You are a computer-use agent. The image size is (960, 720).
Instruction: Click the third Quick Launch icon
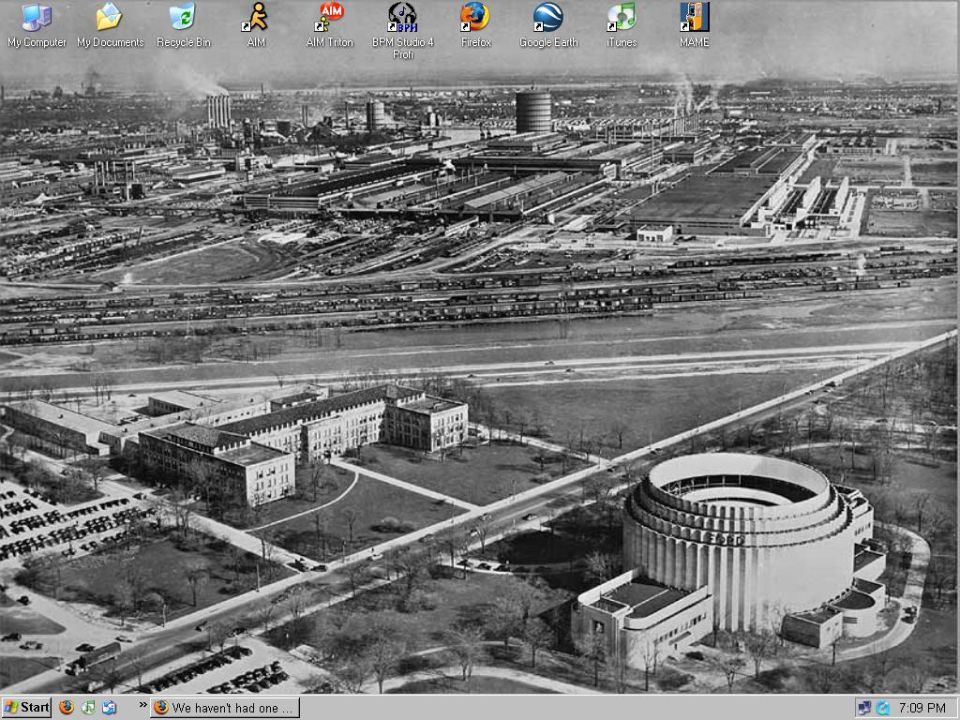(x=110, y=708)
